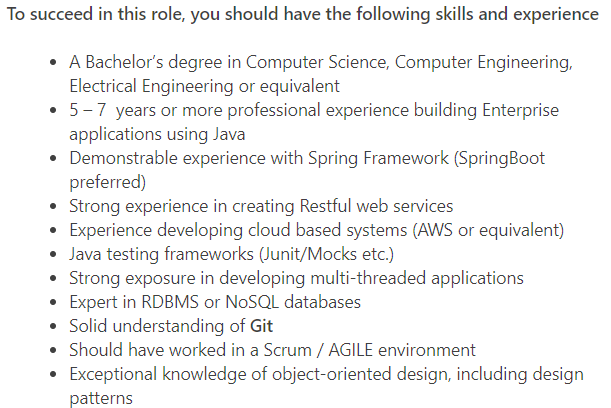Click the heading about skills and experience
The width and height of the screenshot is (611, 408).
click(x=303, y=14)
